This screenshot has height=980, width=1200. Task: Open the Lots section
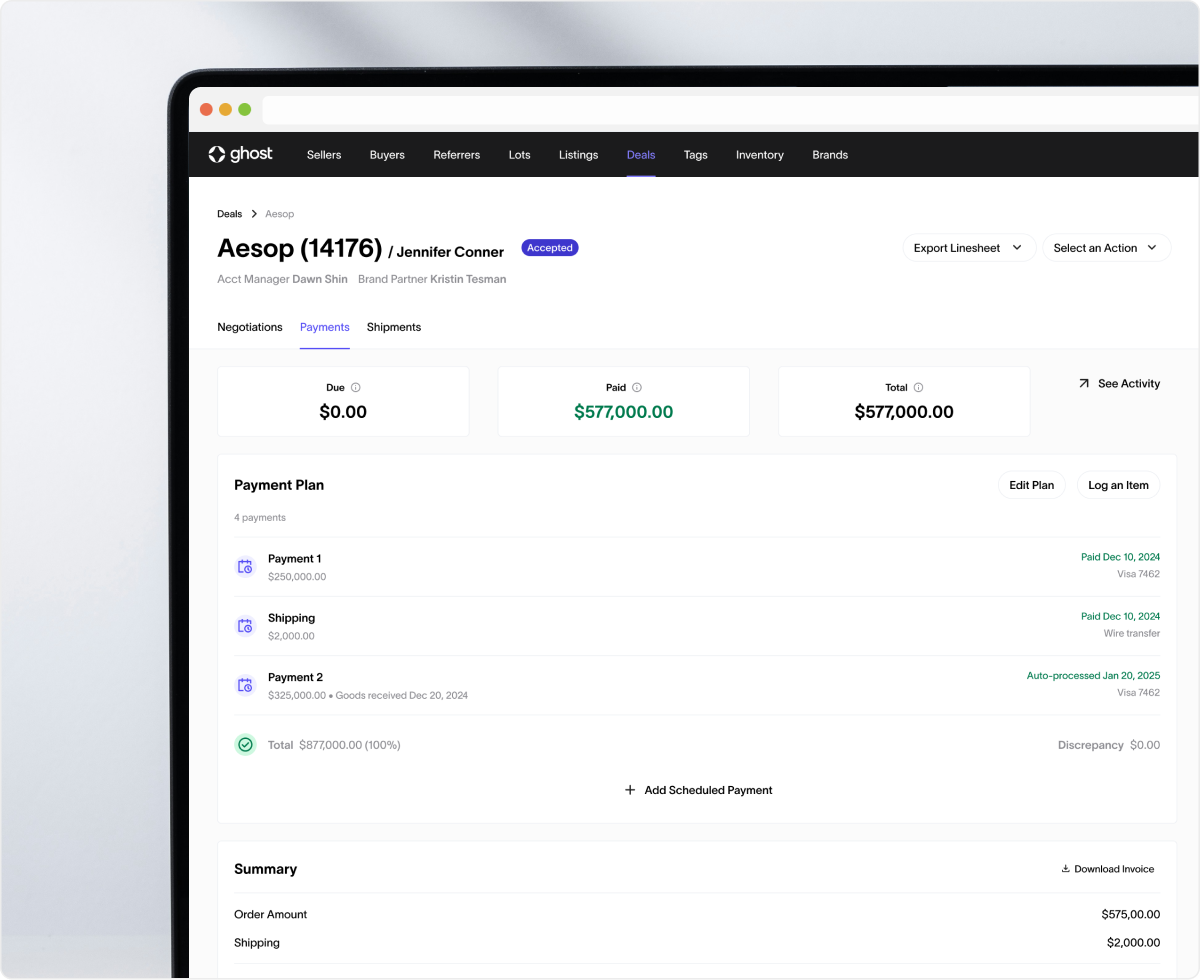(x=520, y=155)
